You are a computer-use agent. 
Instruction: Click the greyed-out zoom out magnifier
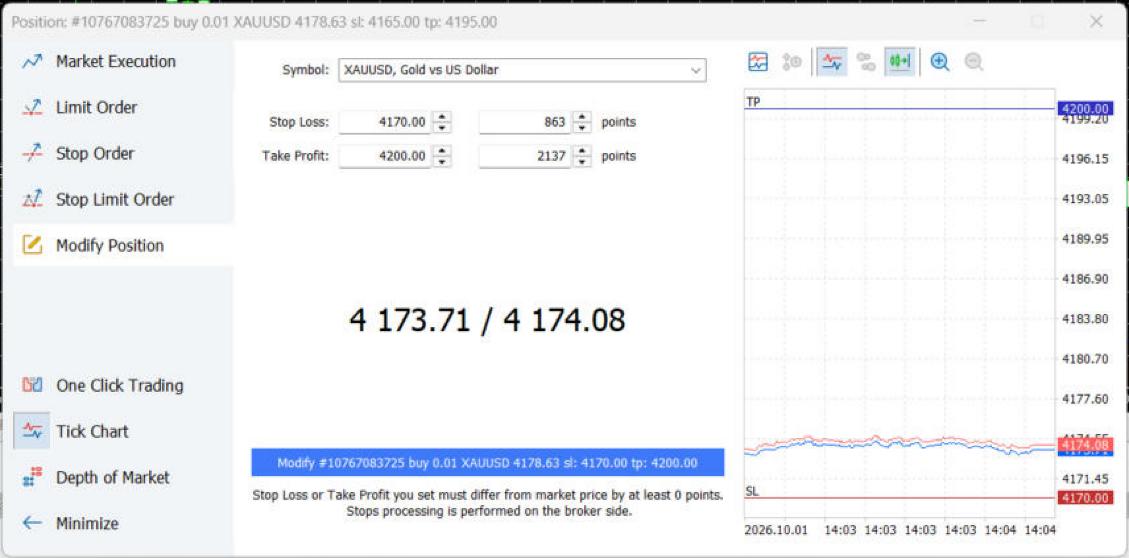coord(973,62)
